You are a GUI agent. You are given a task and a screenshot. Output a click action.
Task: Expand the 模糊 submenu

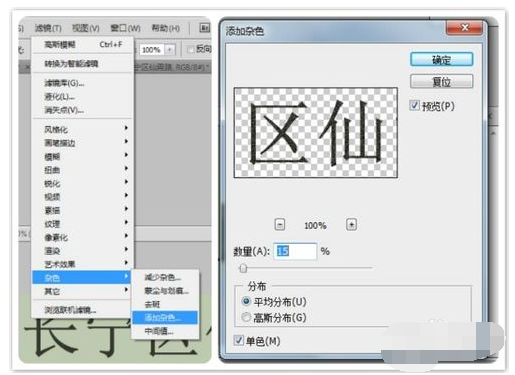(83, 156)
